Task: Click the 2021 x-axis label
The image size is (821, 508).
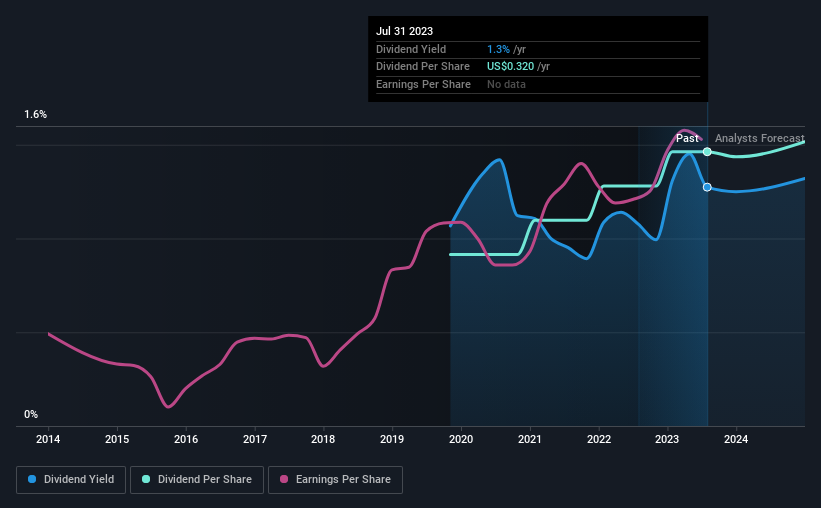Action: (x=530, y=439)
